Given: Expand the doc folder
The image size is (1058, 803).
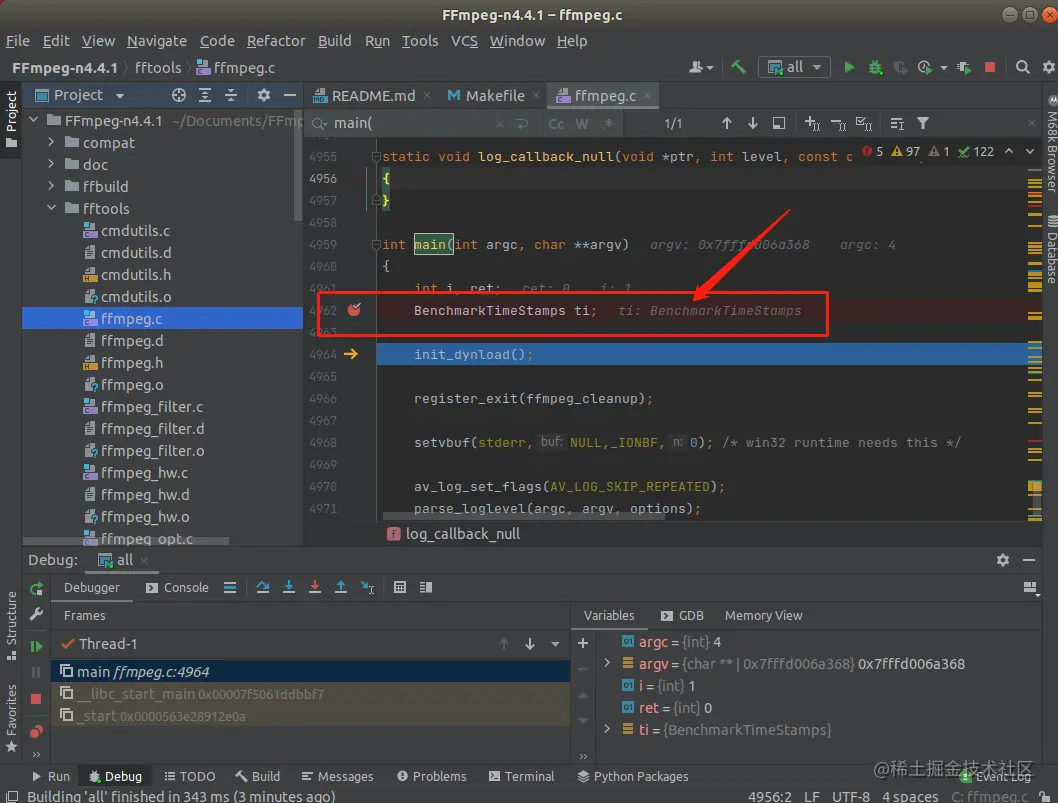Looking at the screenshot, I should 51,164.
